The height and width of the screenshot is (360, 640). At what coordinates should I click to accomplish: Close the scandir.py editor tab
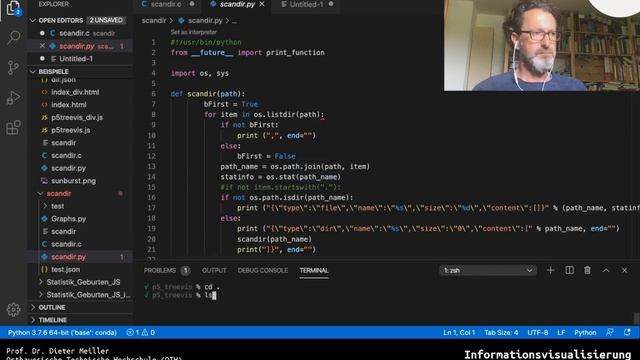click(262, 4)
